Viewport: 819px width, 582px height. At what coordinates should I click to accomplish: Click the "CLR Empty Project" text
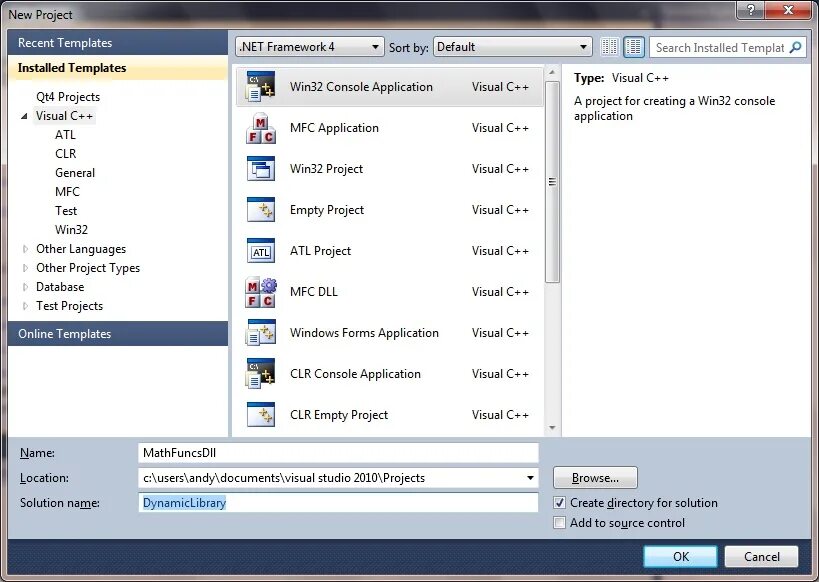click(x=339, y=415)
